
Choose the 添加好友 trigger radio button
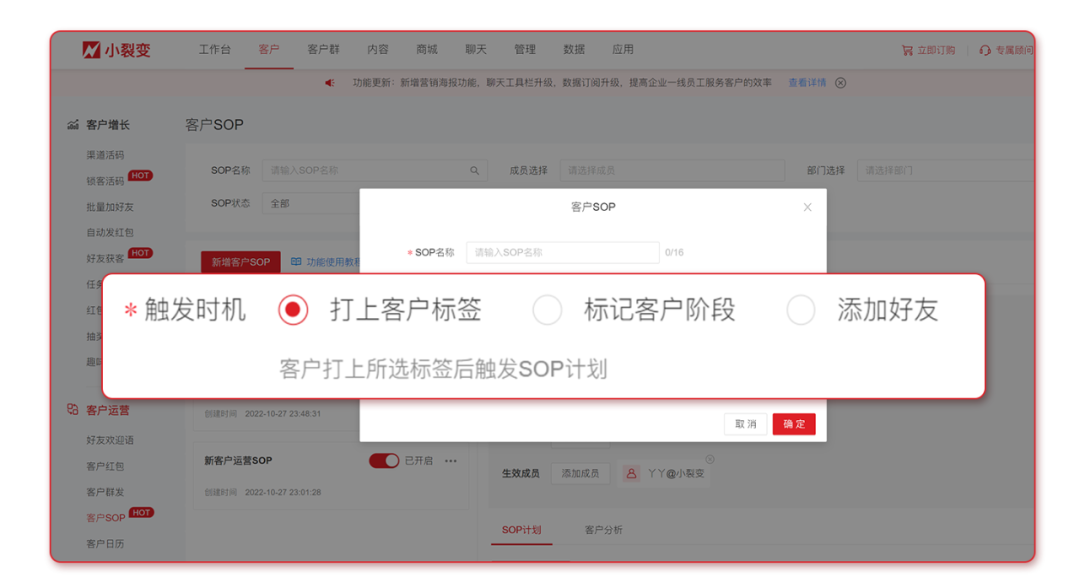801,310
